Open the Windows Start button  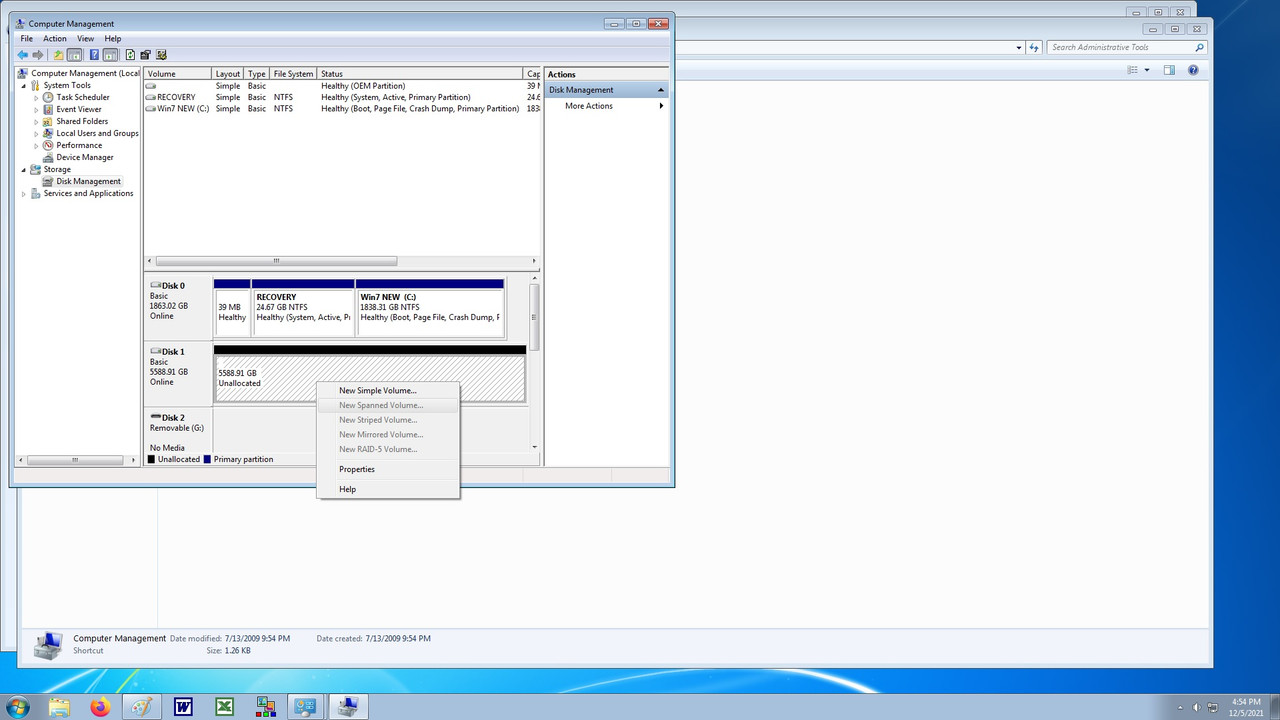17,707
